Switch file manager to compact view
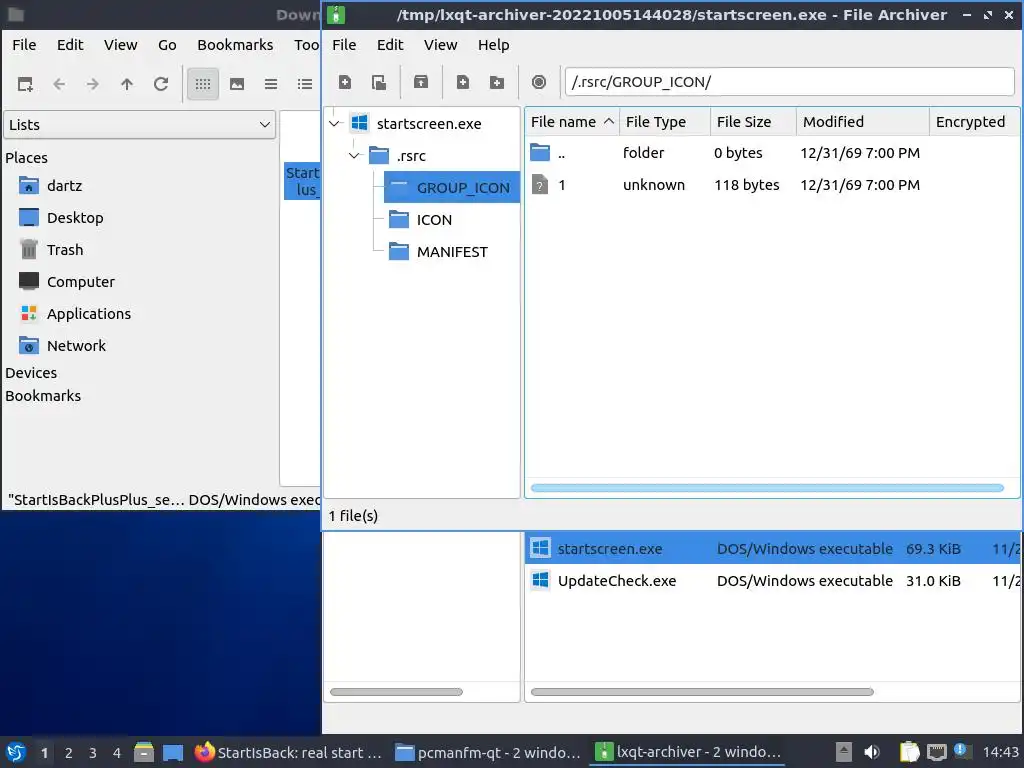The width and height of the screenshot is (1024, 768). click(271, 84)
